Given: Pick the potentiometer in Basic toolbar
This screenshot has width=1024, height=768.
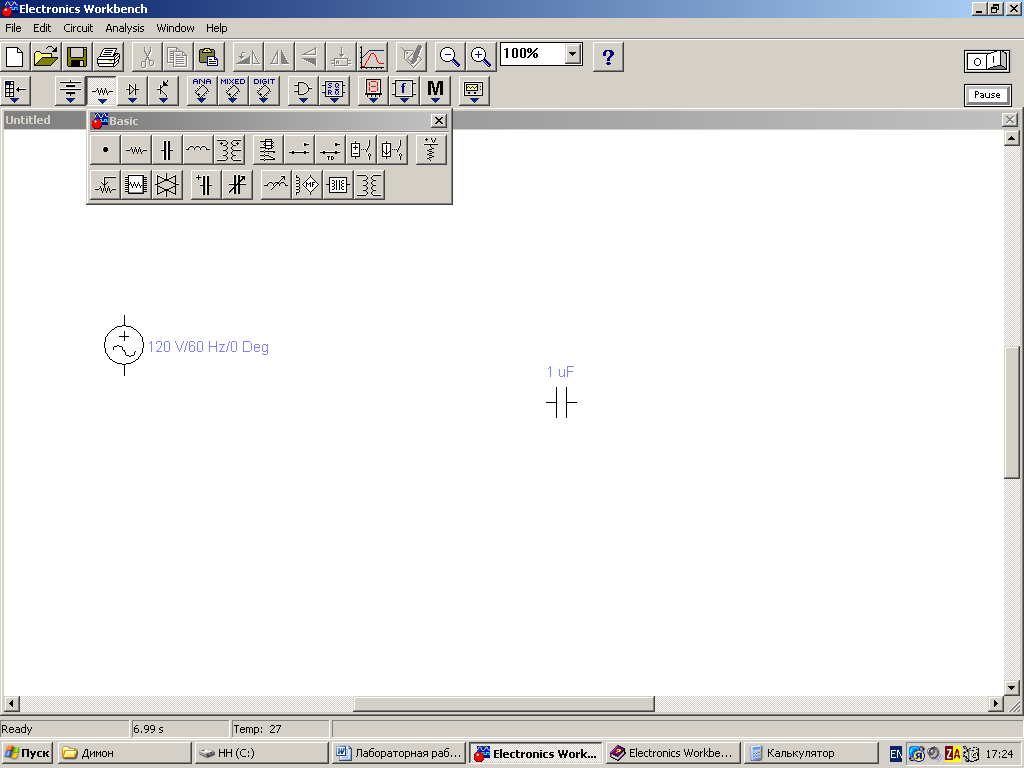Looking at the screenshot, I should [105, 185].
